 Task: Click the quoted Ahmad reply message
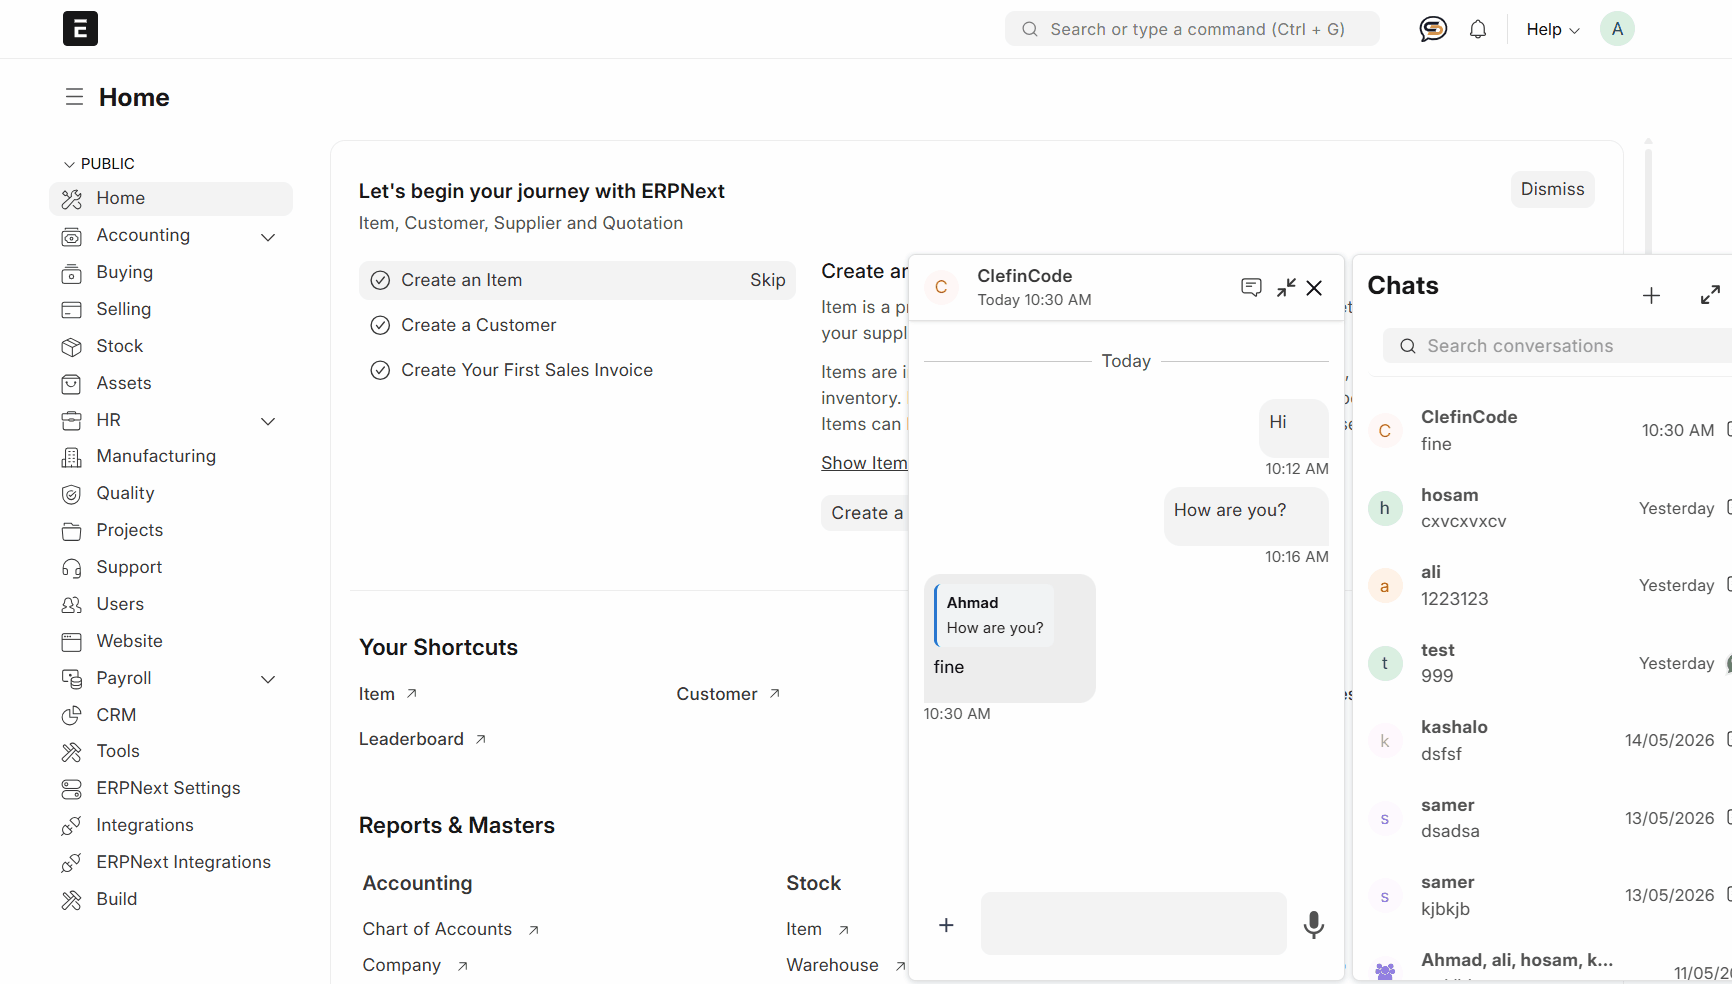click(995, 615)
